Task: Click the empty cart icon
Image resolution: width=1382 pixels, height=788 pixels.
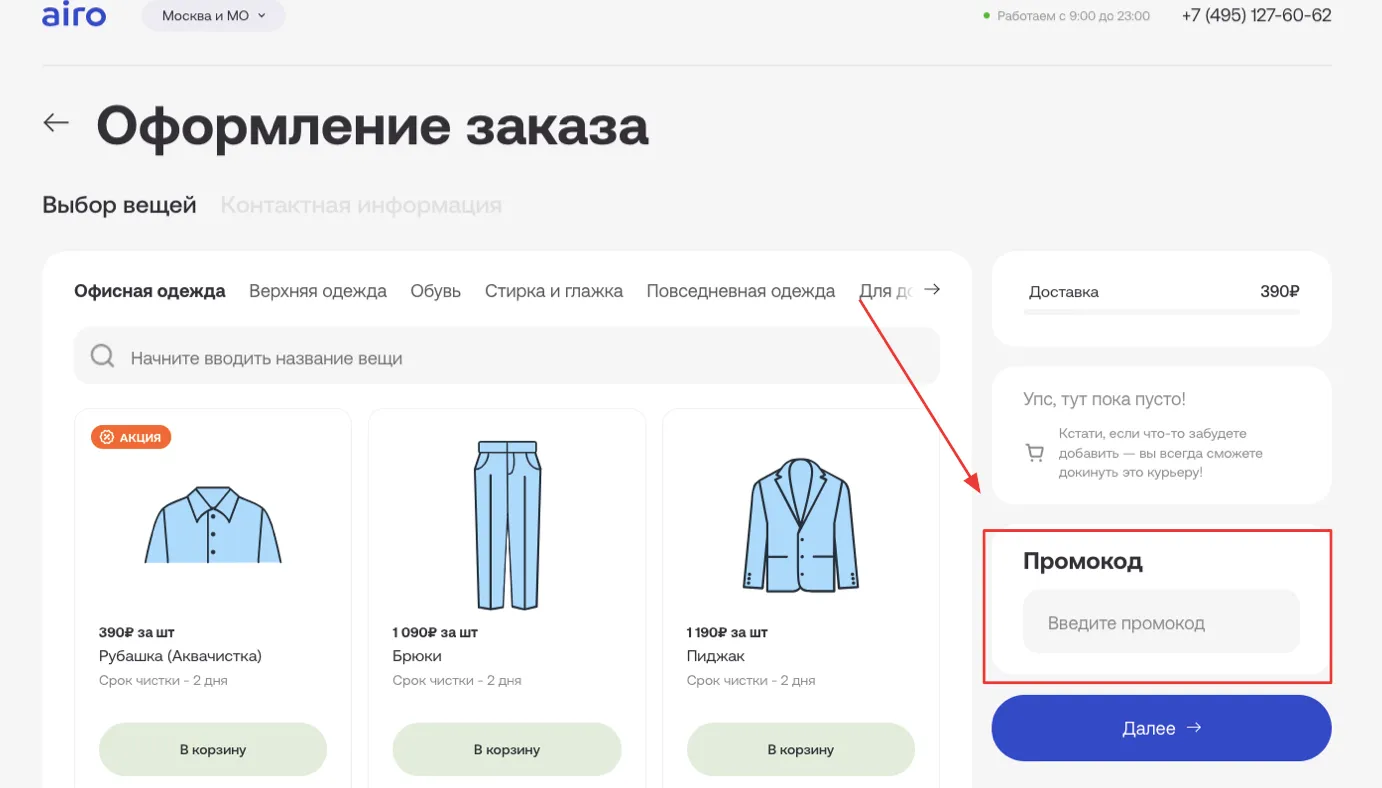Action: [x=1035, y=454]
